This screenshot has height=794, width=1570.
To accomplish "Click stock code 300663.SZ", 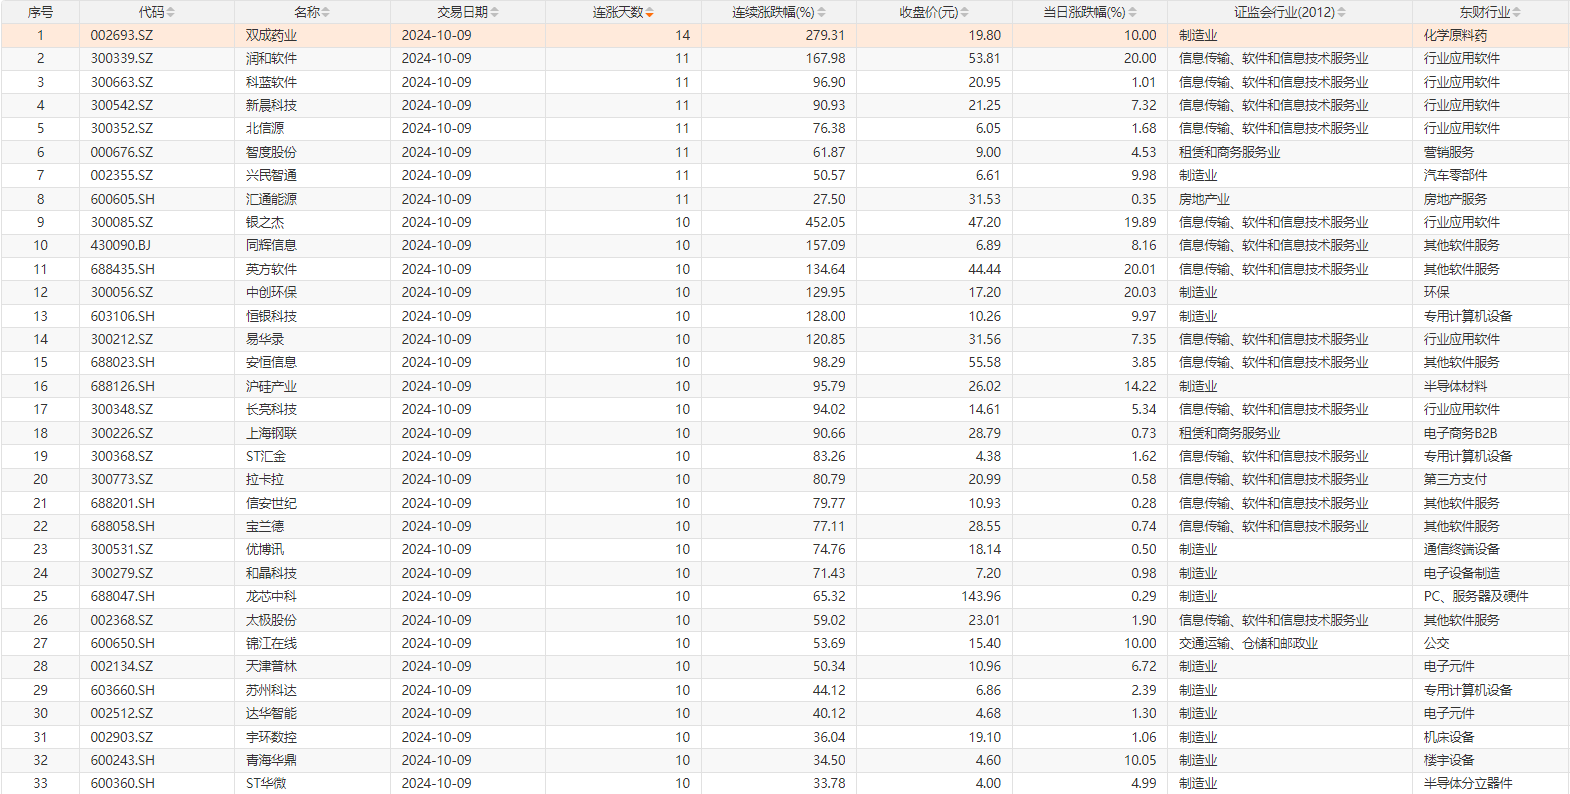I will [122, 82].
